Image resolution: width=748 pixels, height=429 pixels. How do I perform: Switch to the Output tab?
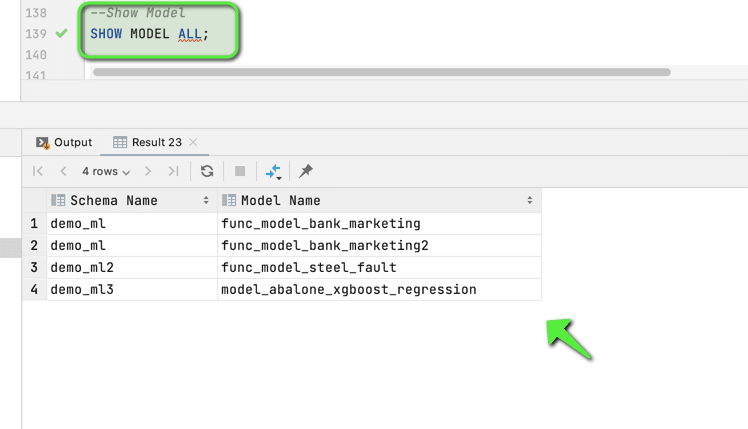coord(64,142)
